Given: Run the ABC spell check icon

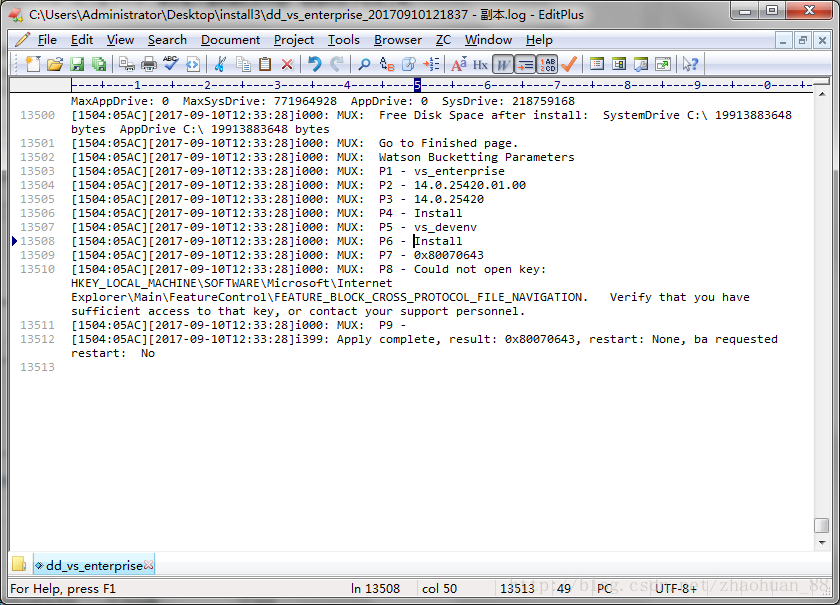Looking at the screenshot, I should coord(171,64).
